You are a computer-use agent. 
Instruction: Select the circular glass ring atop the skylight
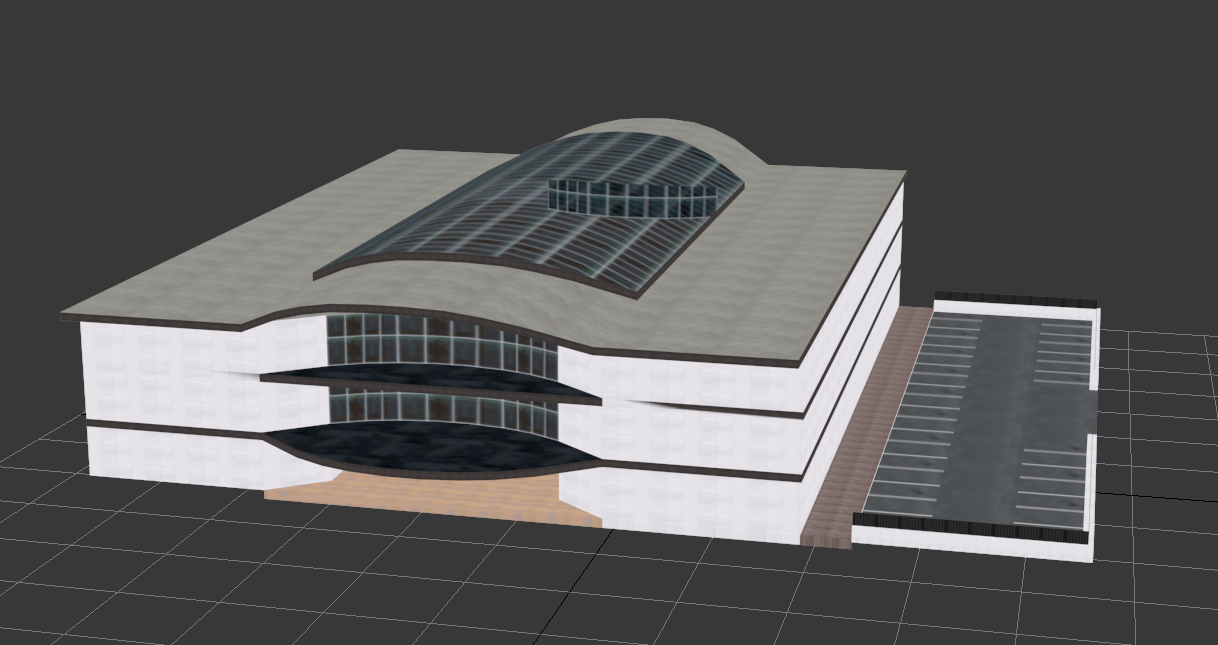pos(632,197)
